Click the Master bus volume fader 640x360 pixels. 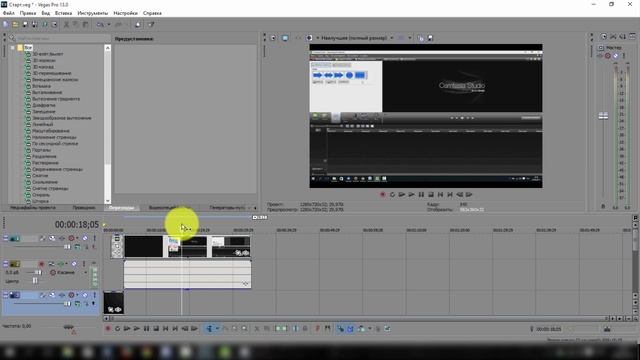[x=603, y=116]
